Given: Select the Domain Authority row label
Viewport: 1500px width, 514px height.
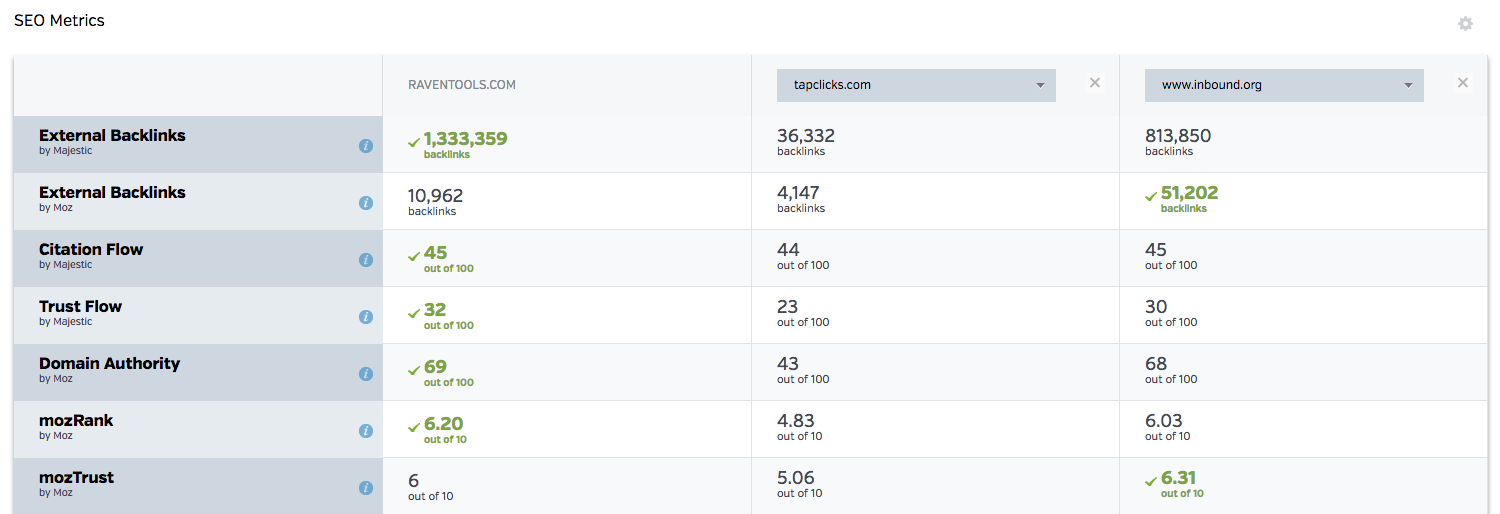Looking at the screenshot, I should point(110,364).
